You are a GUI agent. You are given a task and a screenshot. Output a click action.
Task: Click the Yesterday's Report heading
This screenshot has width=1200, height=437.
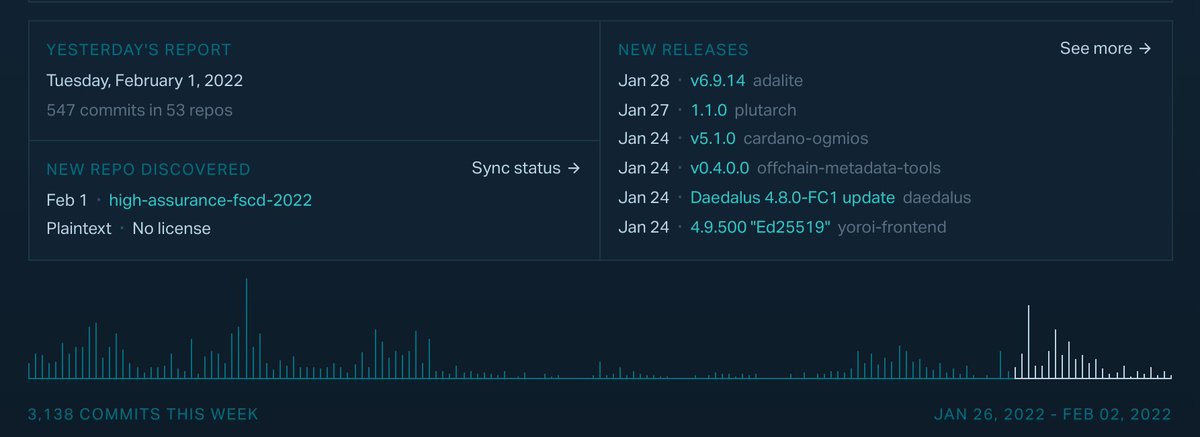(139, 49)
